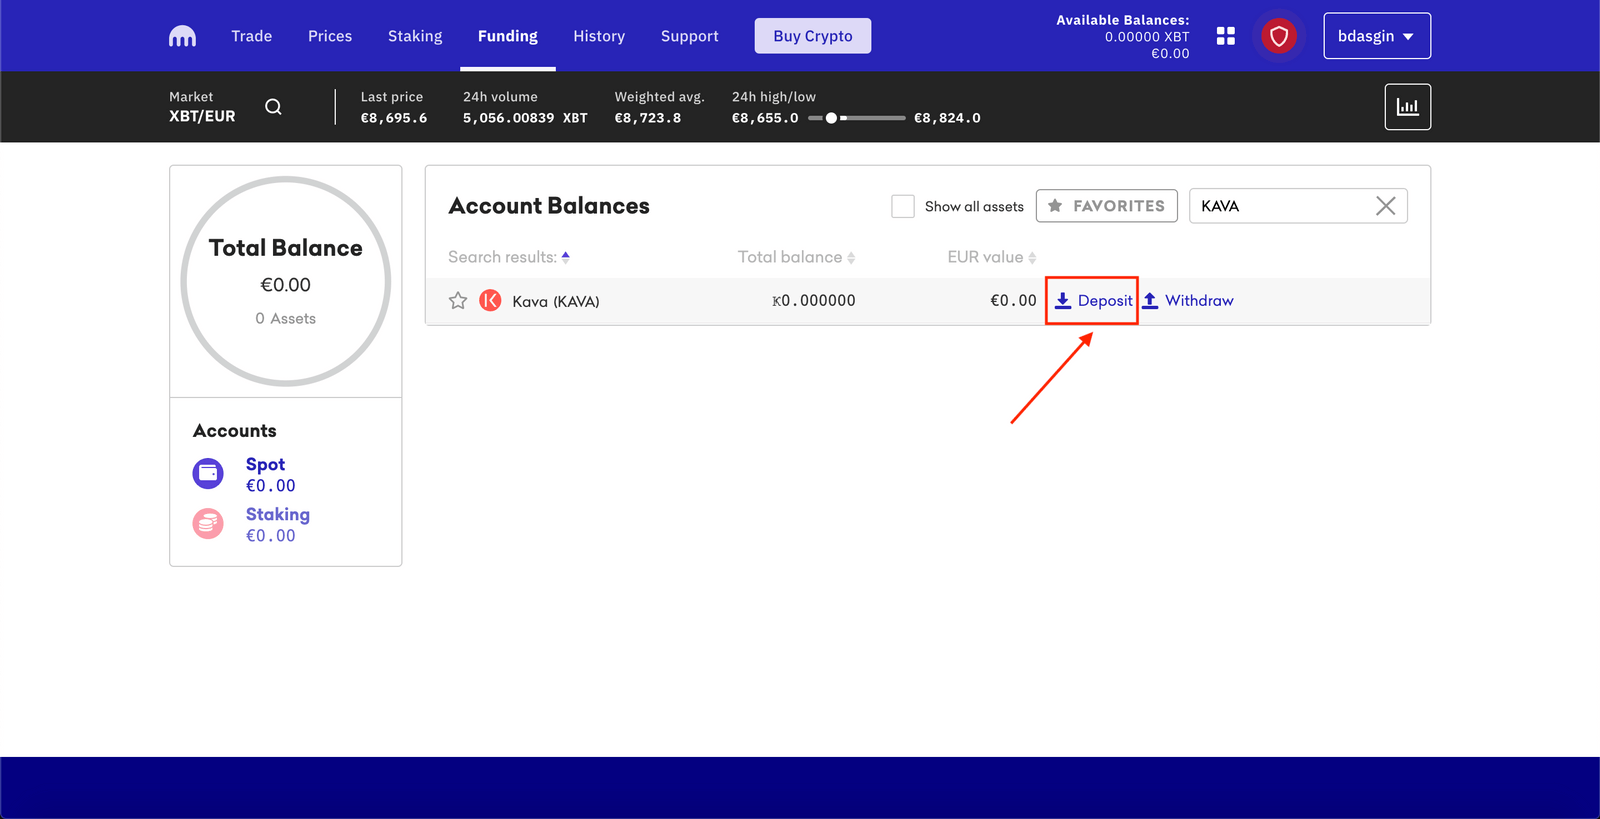Image resolution: width=1600 pixels, height=819 pixels.
Task: Click the 24h volume 5,056.00839 XBT
Action: click(x=525, y=118)
